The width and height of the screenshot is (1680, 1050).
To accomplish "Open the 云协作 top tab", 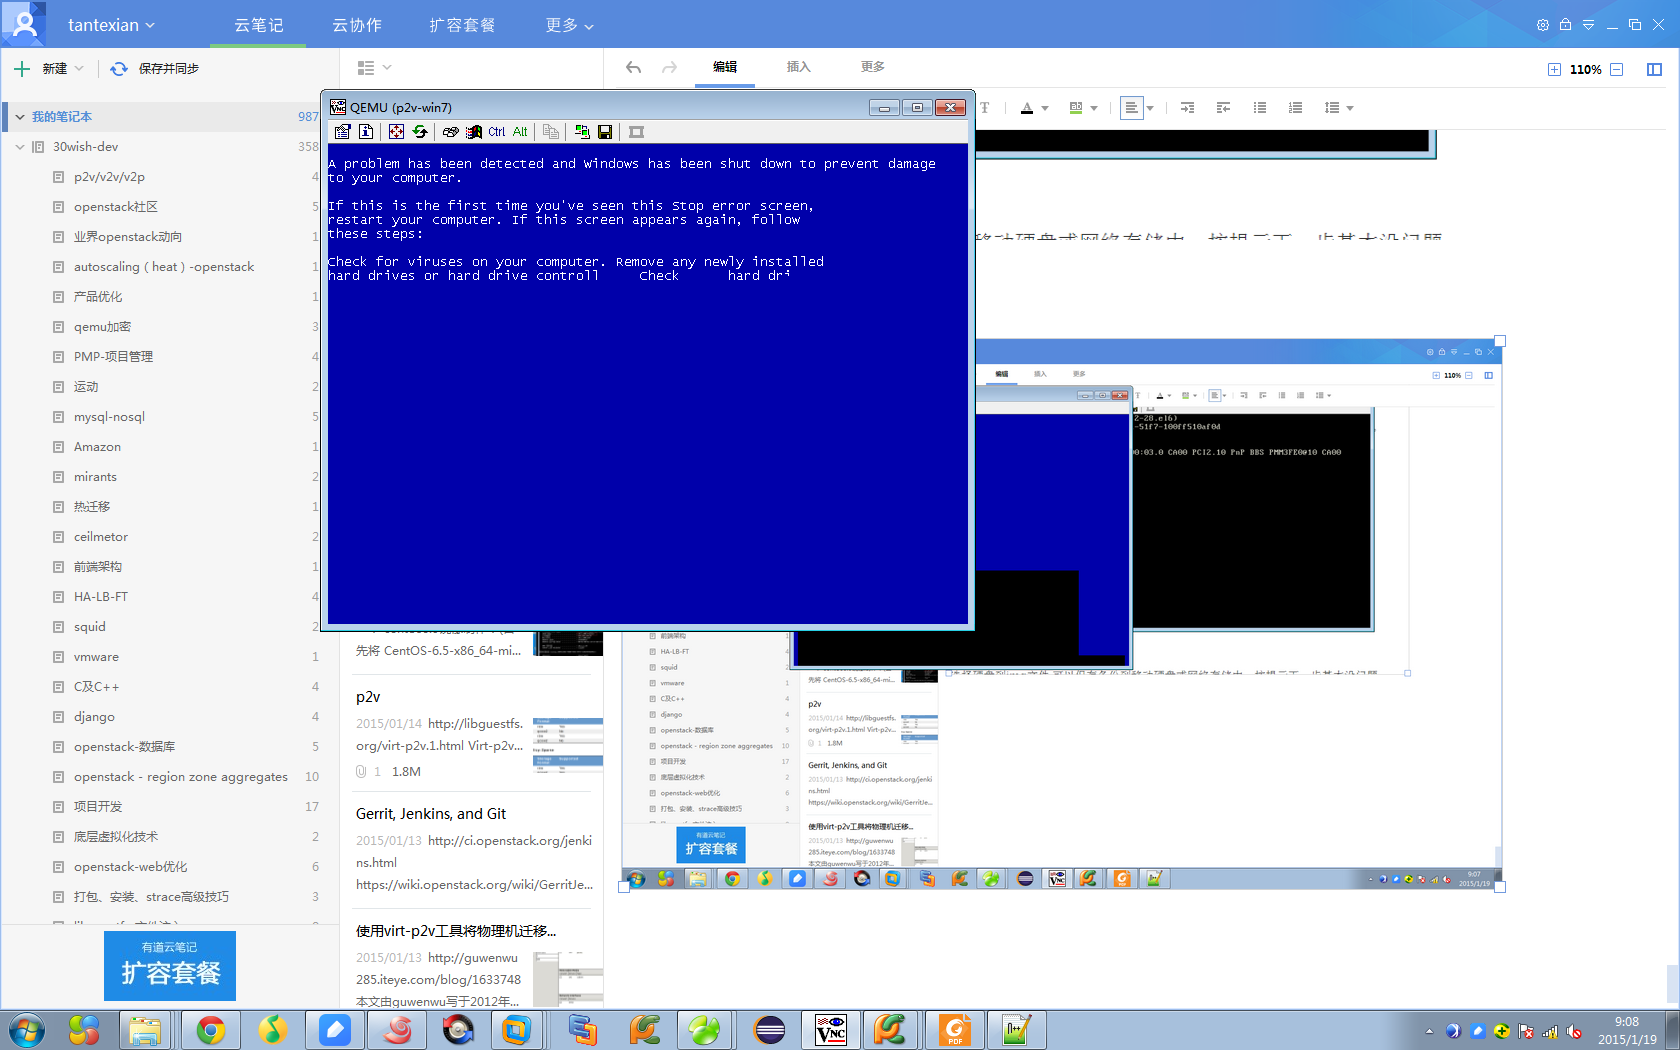I will click(357, 25).
